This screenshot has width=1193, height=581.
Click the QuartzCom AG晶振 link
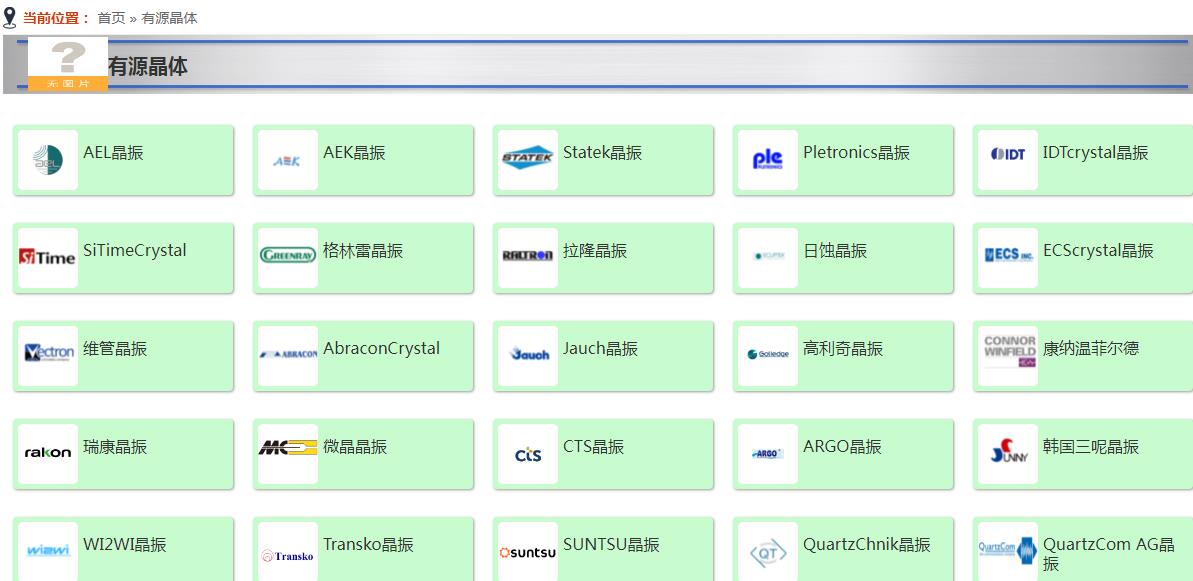click(x=1109, y=554)
